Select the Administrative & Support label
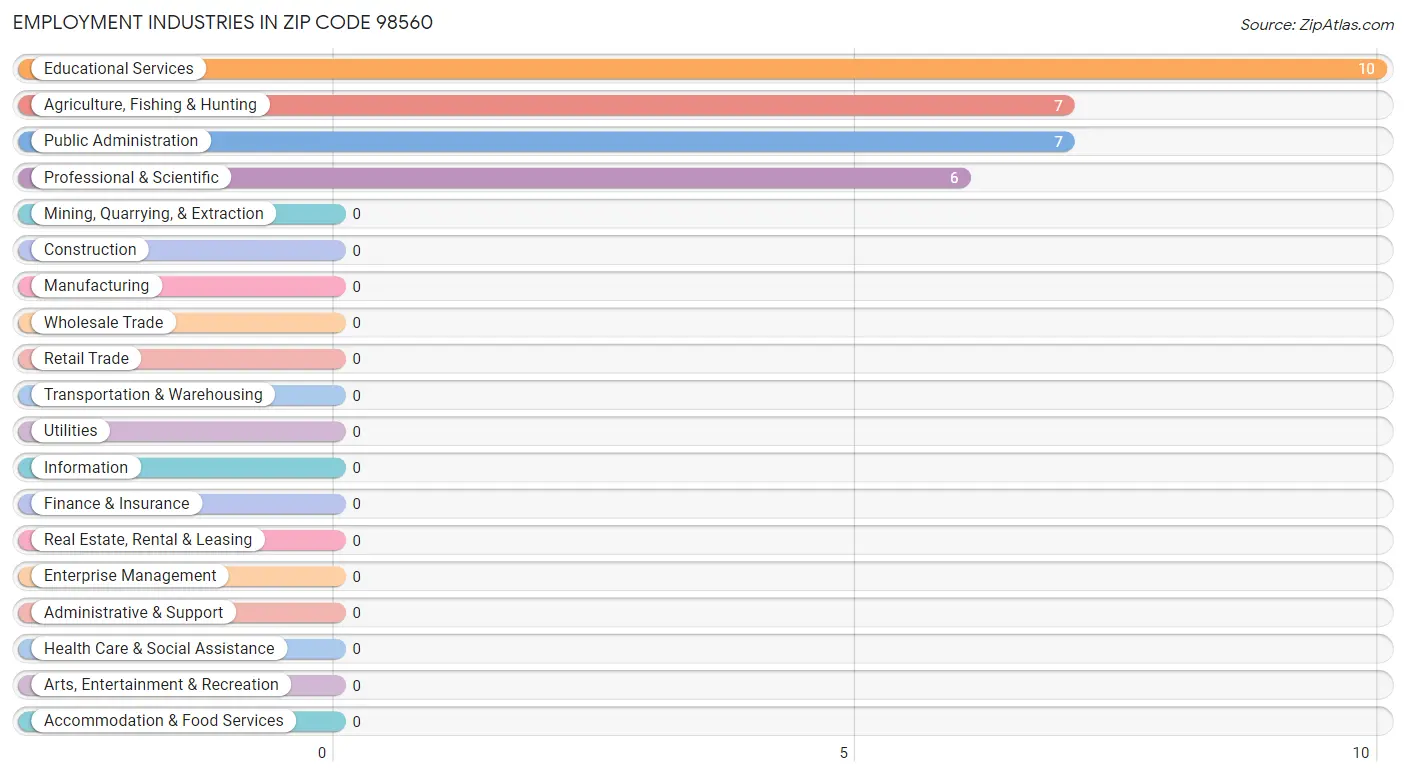The width and height of the screenshot is (1406, 776). click(x=133, y=613)
